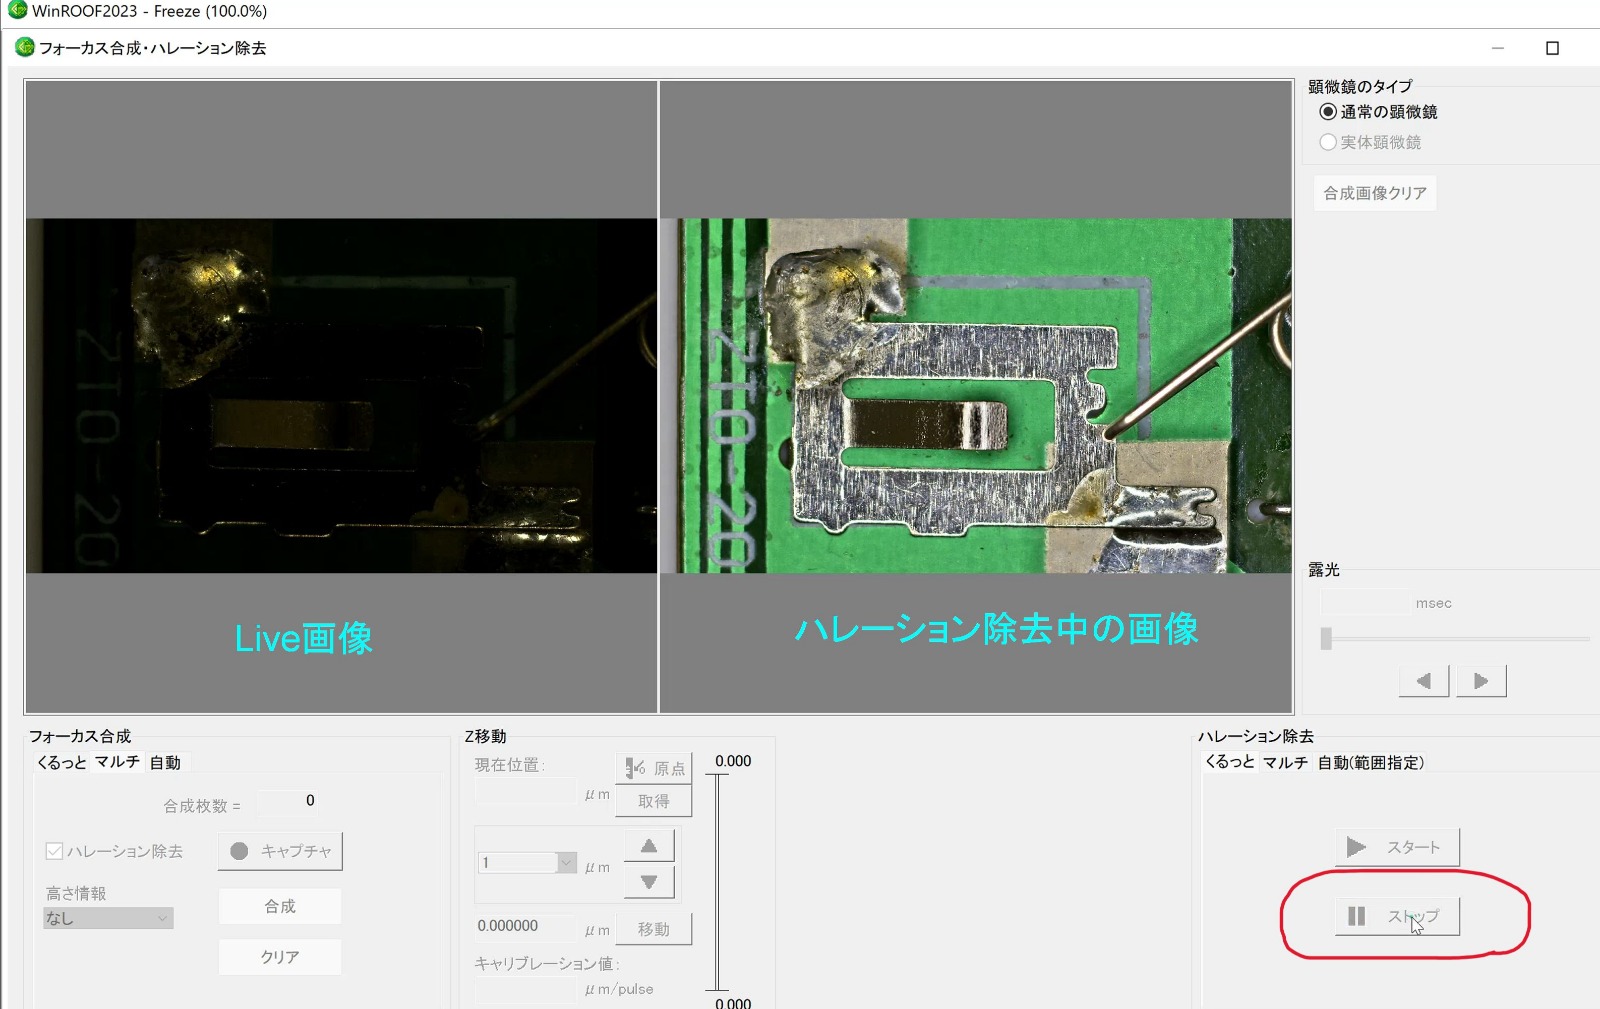The width and height of the screenshot is (1600, 1009).
Task: Click the Stop pause button
Action: [1397, 916]
